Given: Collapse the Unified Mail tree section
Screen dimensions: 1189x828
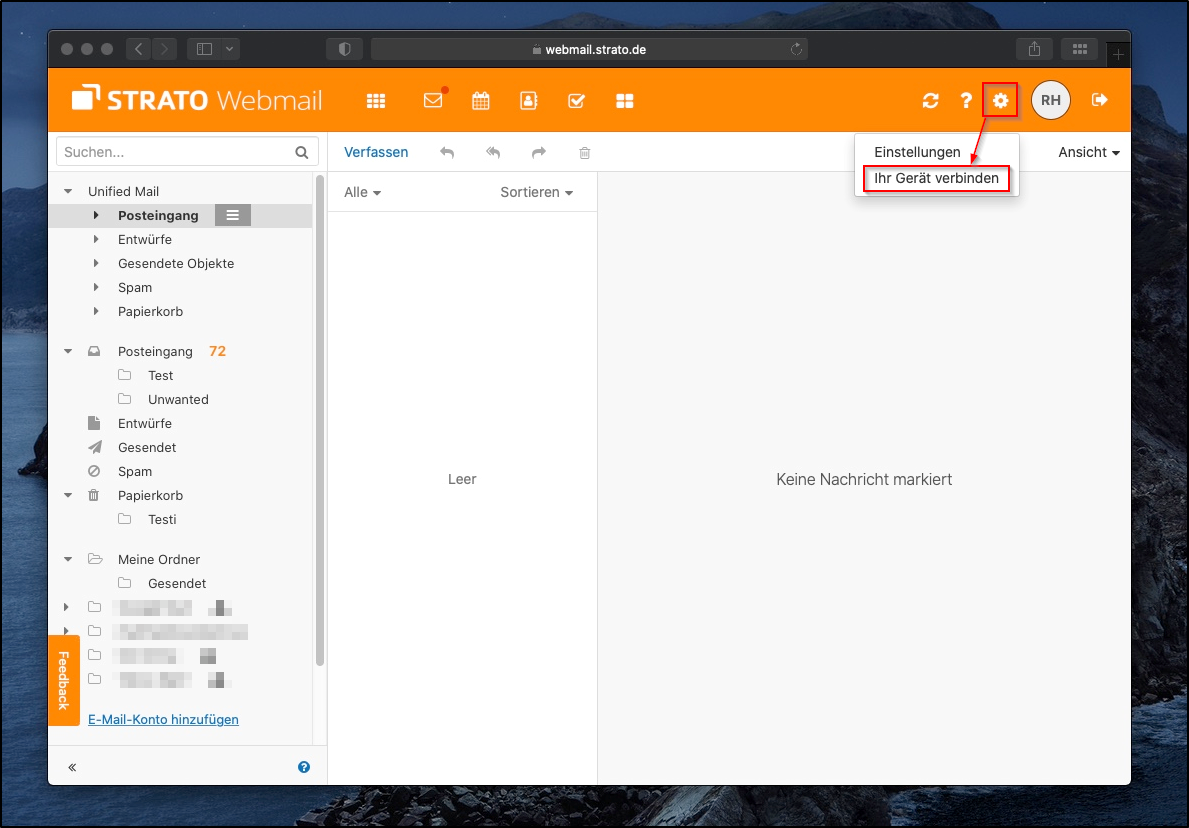Looking at the screenshot, I should [x=68, y=191].
